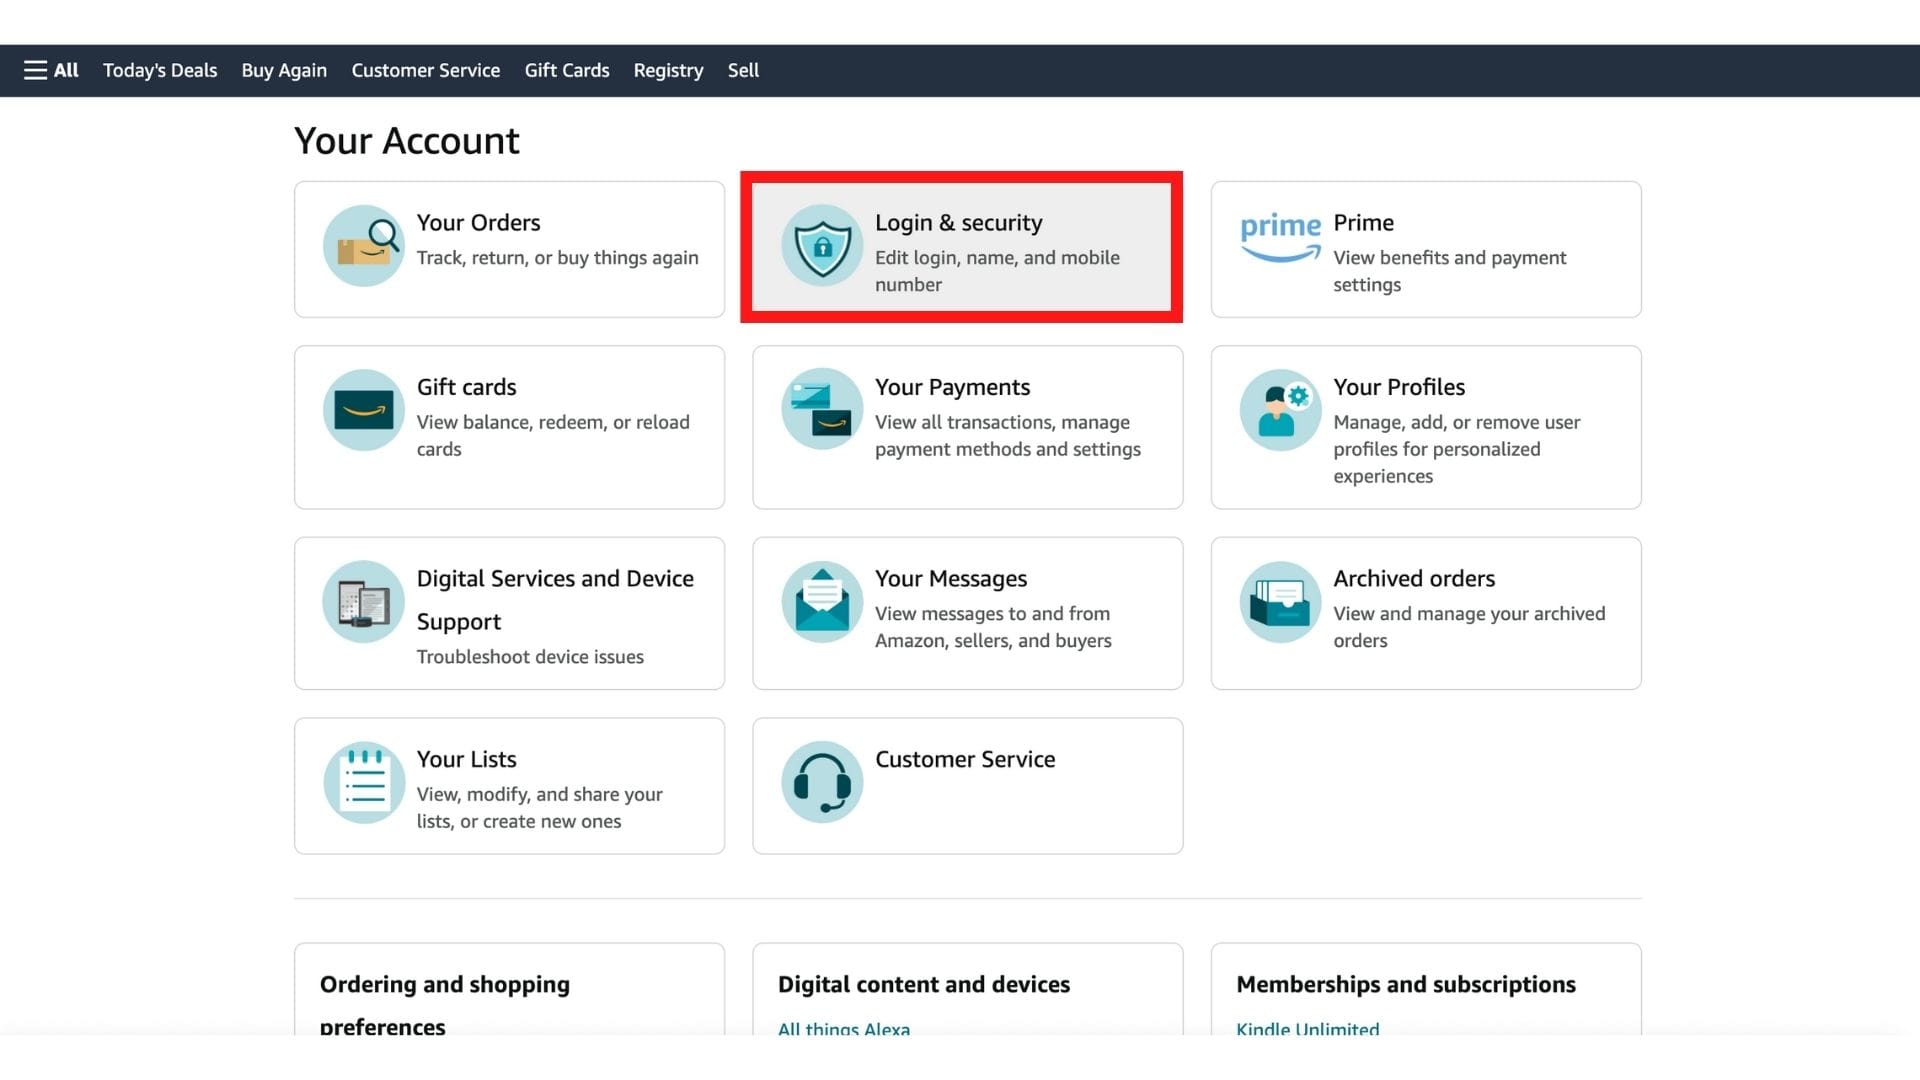Click 'Troubleshoot device issues' text
Viewport: 1920px width, 1080px height.
pyautogui.click(x=530, y=656)
